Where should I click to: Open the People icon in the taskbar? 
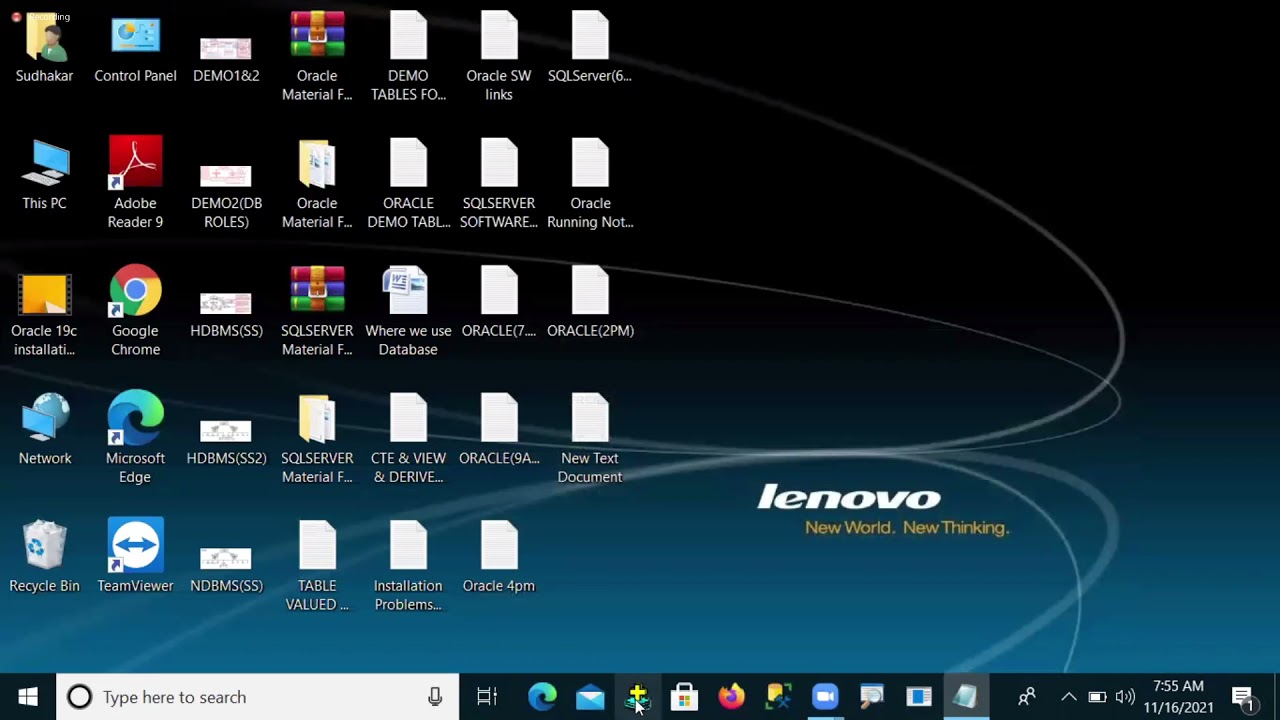(1026, 697)
